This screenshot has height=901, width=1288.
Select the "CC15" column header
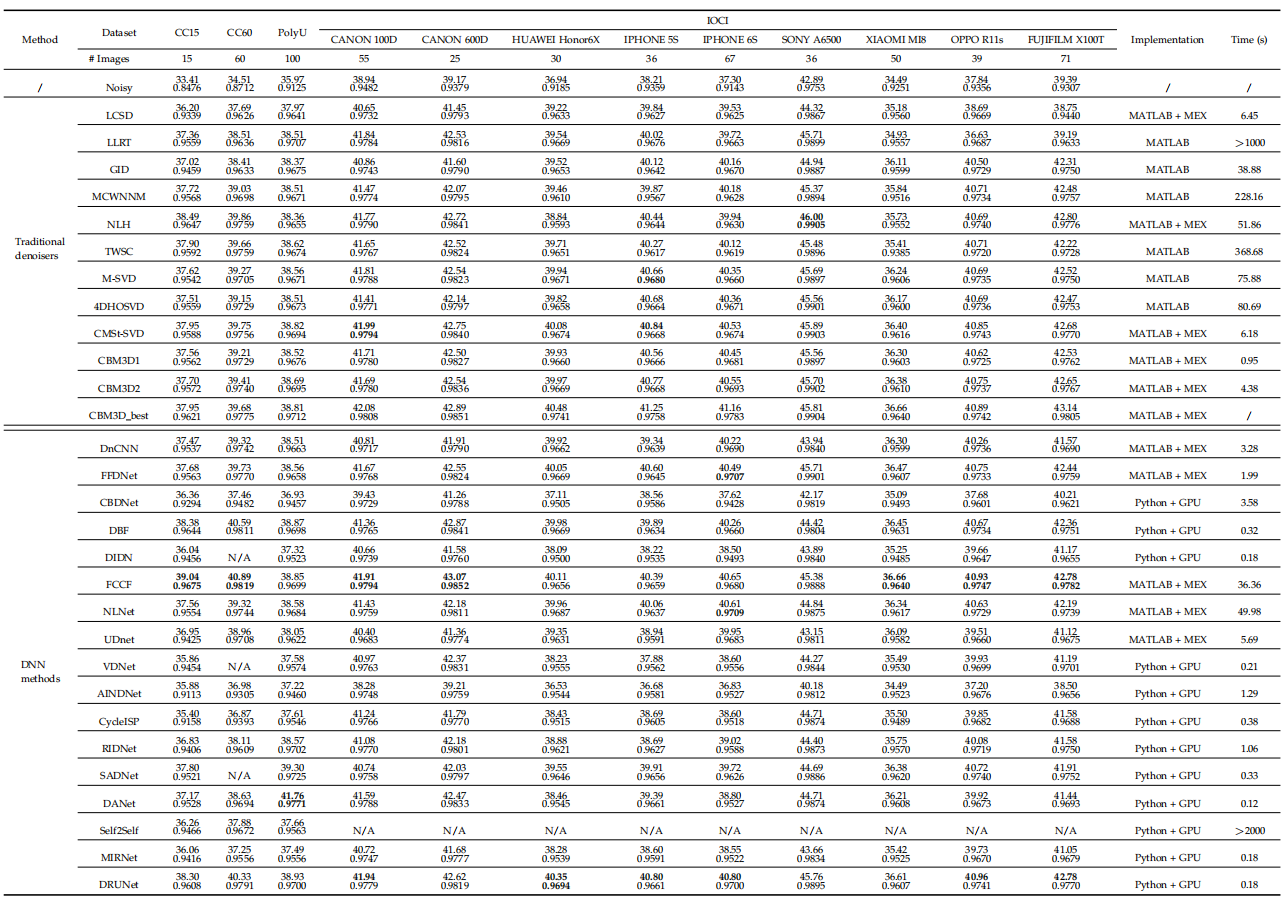[186, 32]
